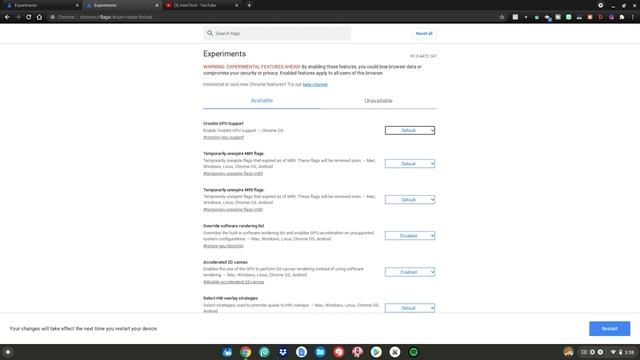Open Accelerated 2D canvas dropdown
The image size is (640, 360).
[x=410, y=272]
